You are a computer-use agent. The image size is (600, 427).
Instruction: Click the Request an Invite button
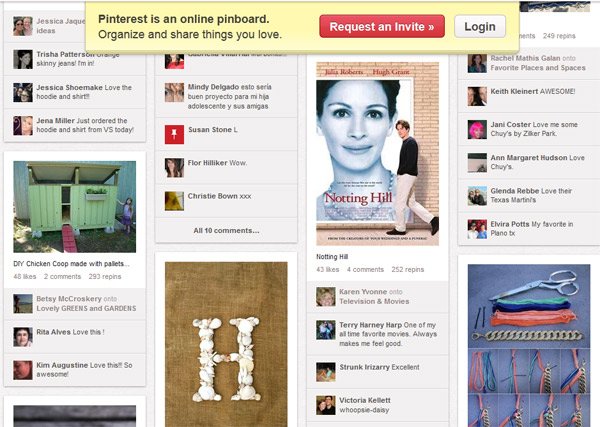[x=382, y=26]
